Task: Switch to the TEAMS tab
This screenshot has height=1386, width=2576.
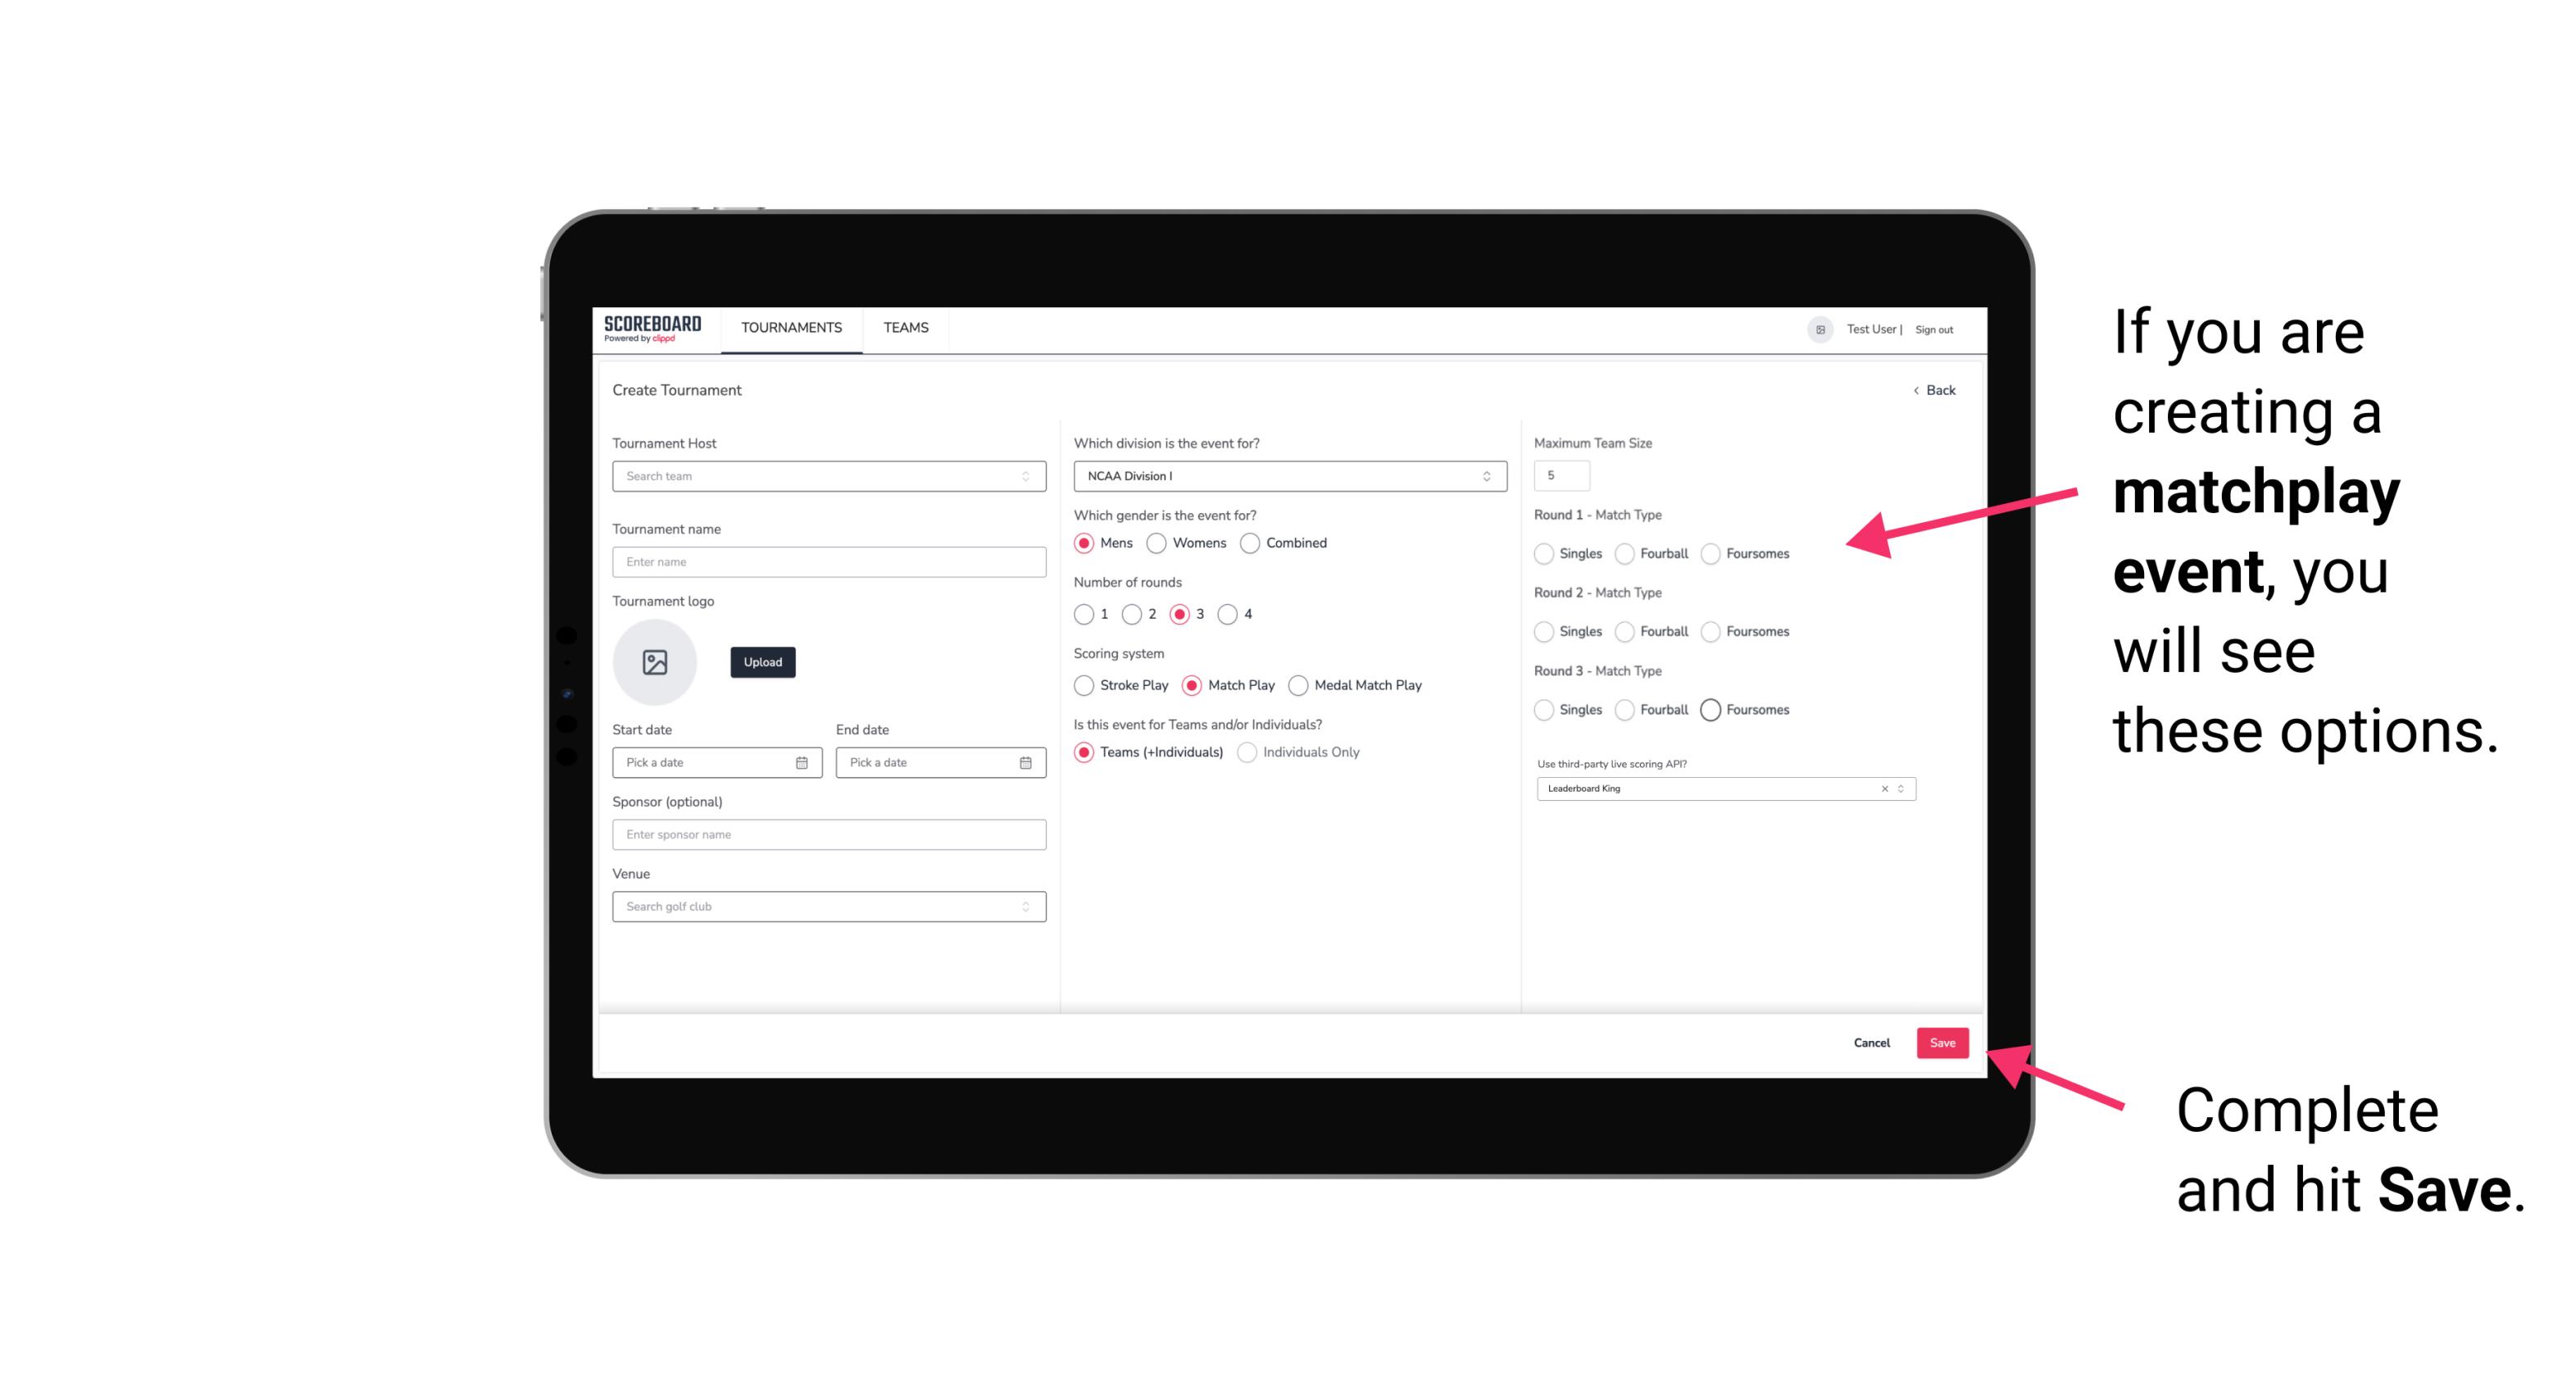Action: [x=906, y=328]
